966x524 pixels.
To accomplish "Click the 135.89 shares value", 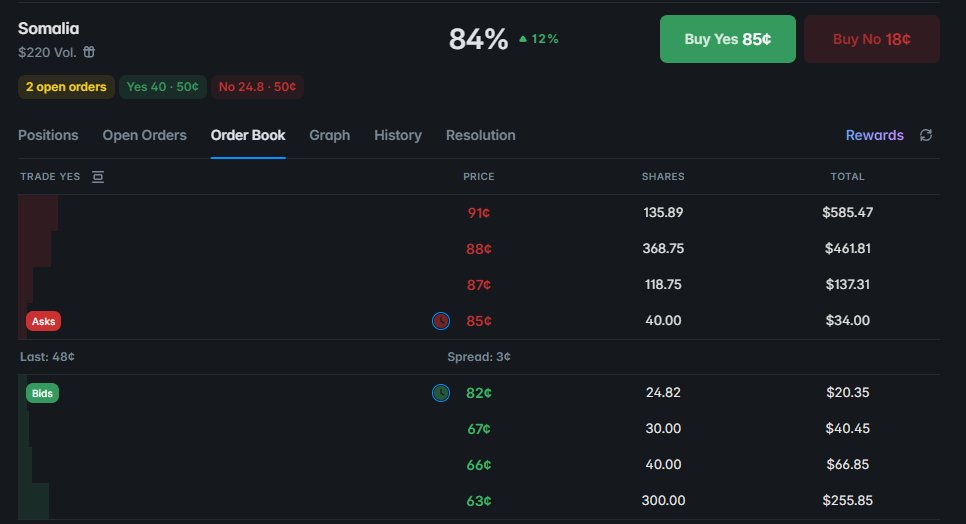I will 663,212.
